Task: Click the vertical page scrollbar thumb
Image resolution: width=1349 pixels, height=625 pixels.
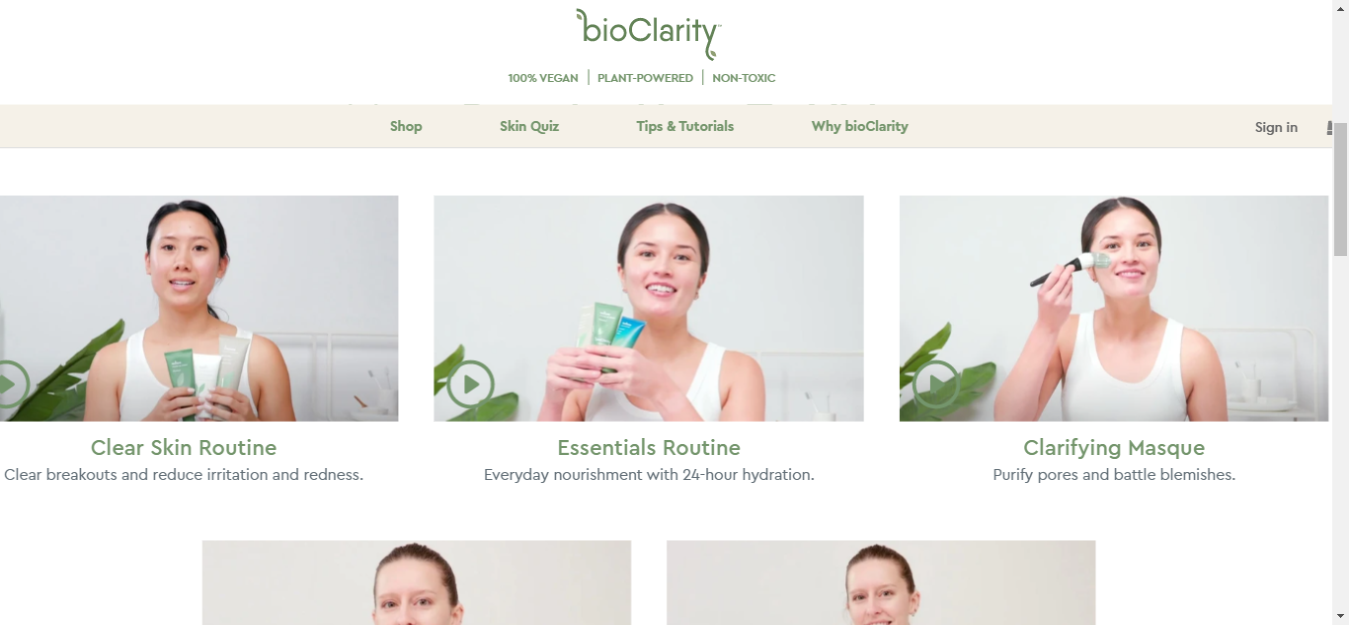Action: [1340, 190]
